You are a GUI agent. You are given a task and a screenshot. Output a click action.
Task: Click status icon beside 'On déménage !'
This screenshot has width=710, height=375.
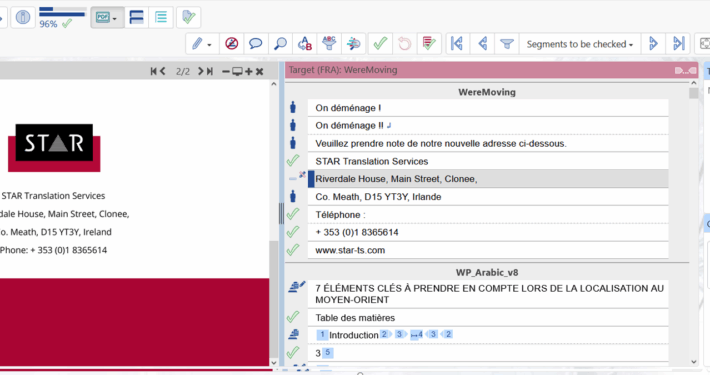coord(293,107)
